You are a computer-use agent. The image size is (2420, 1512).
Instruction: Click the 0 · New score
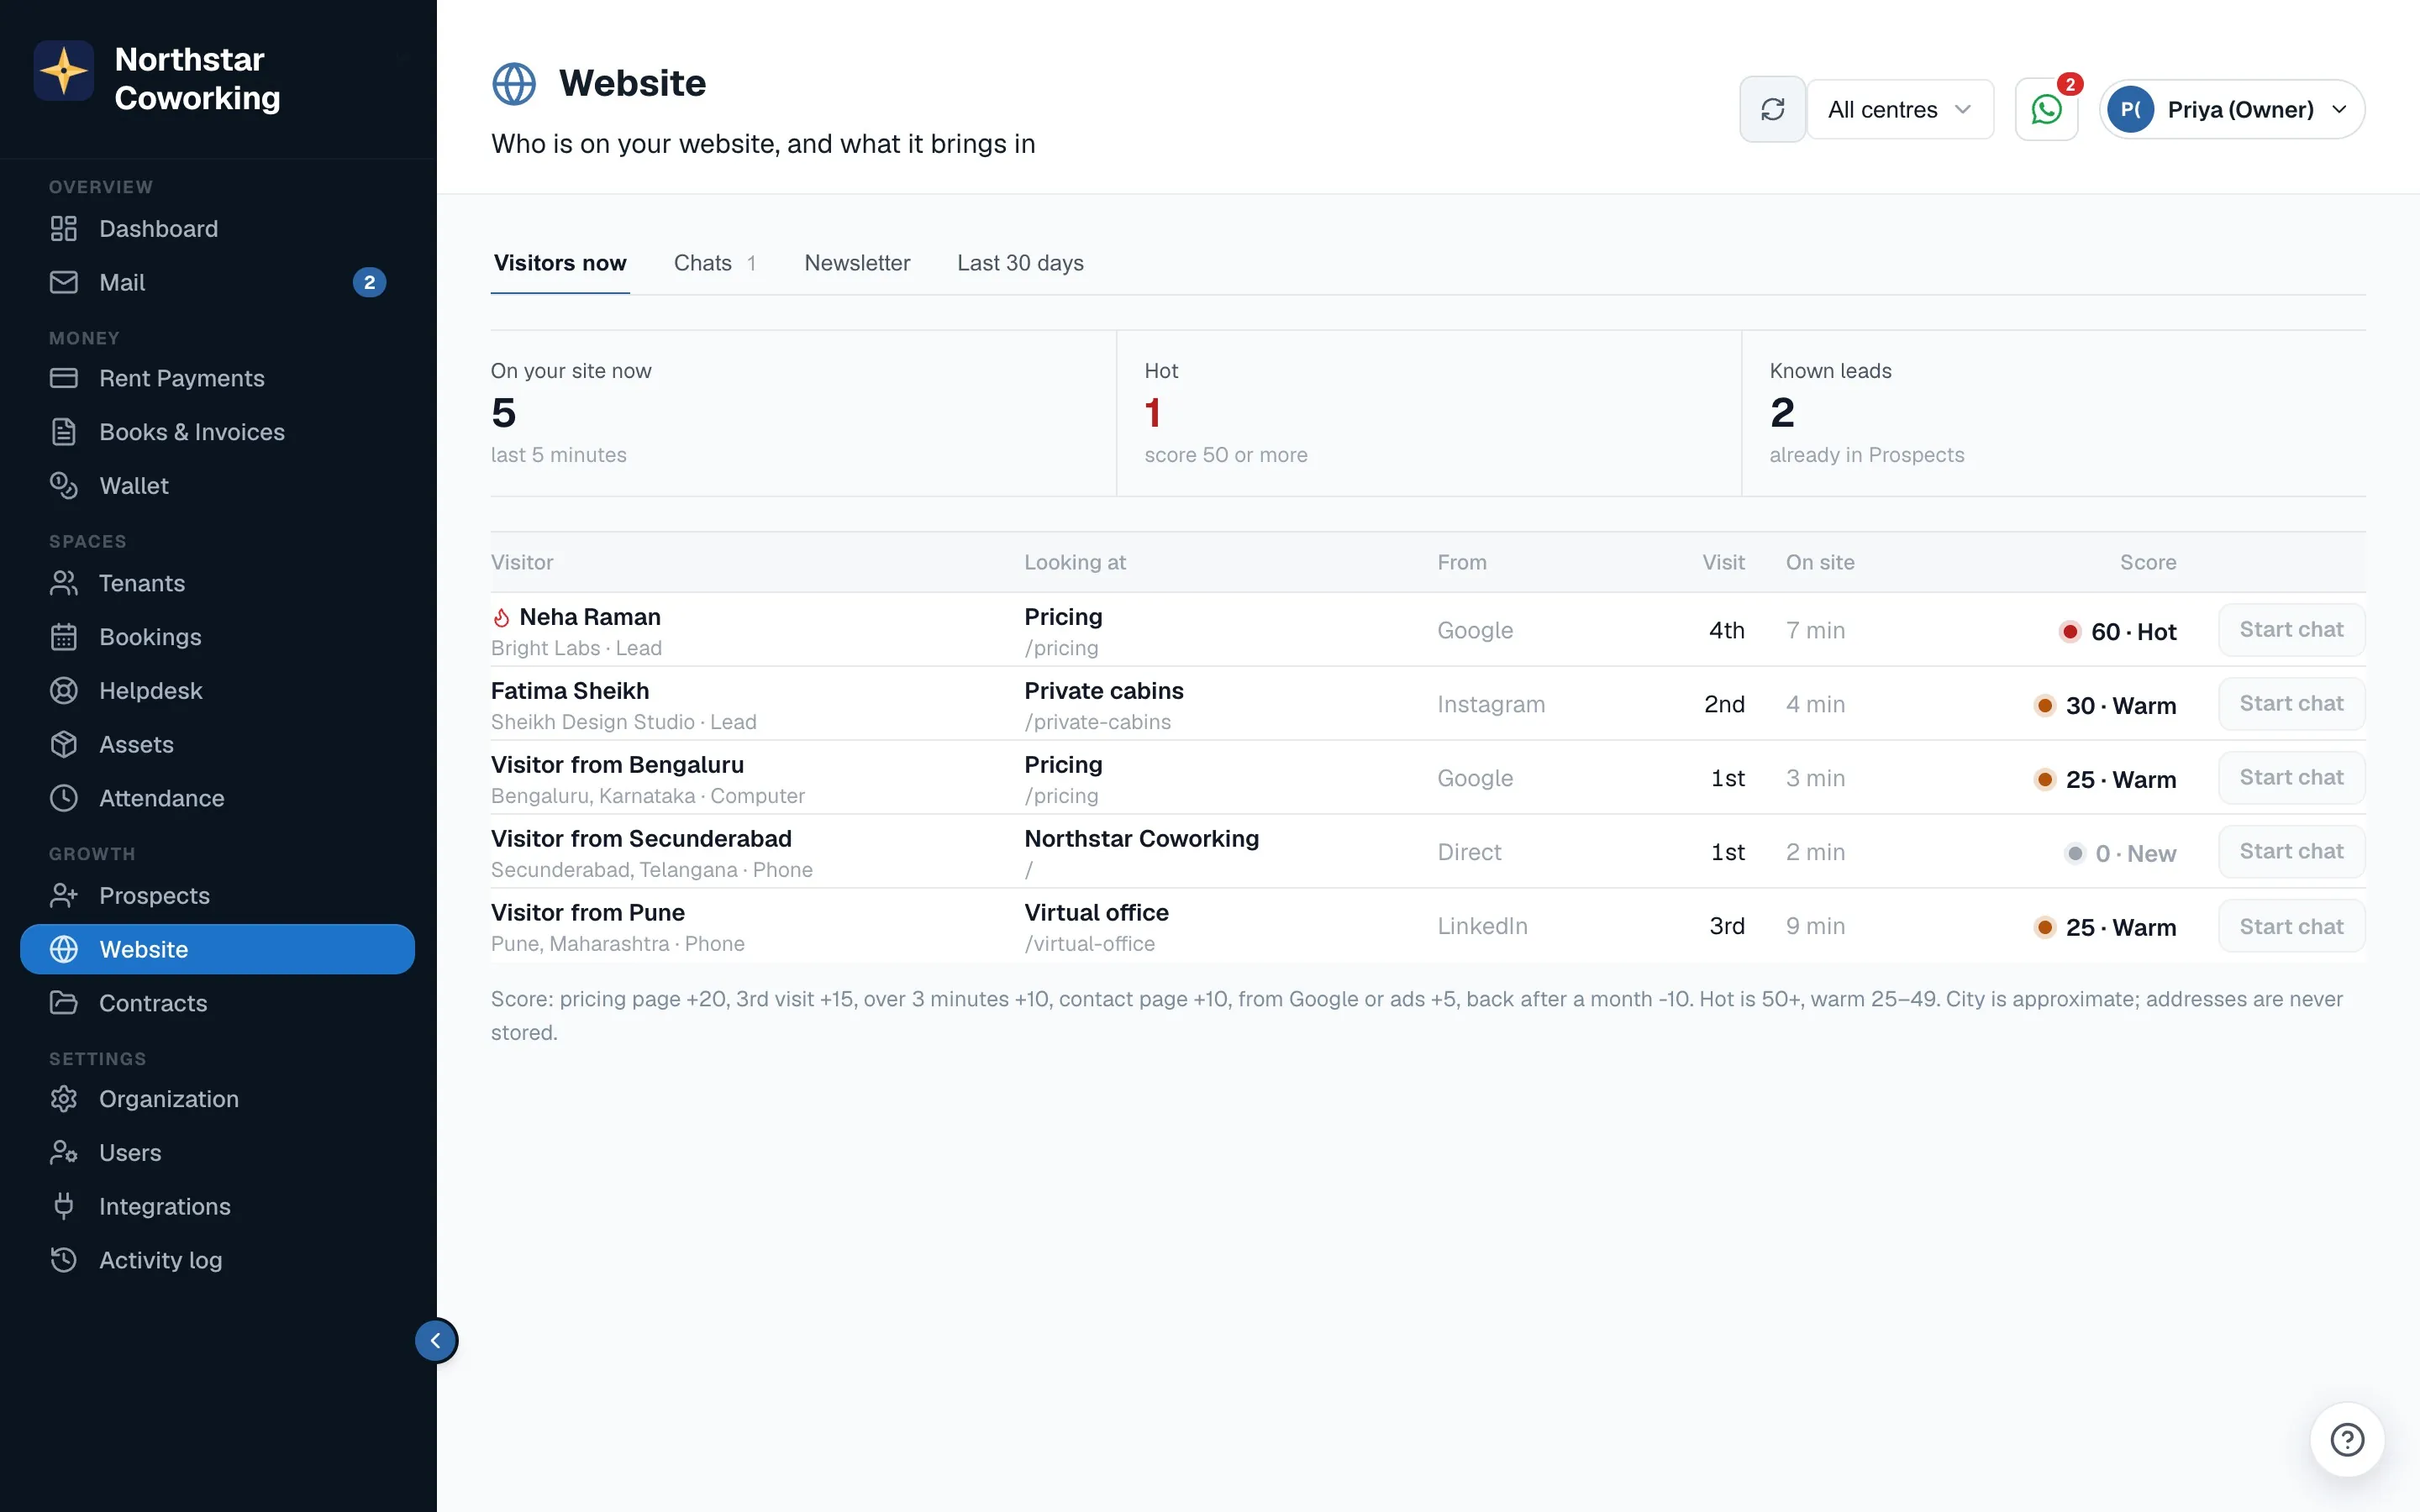(2122, 854)
